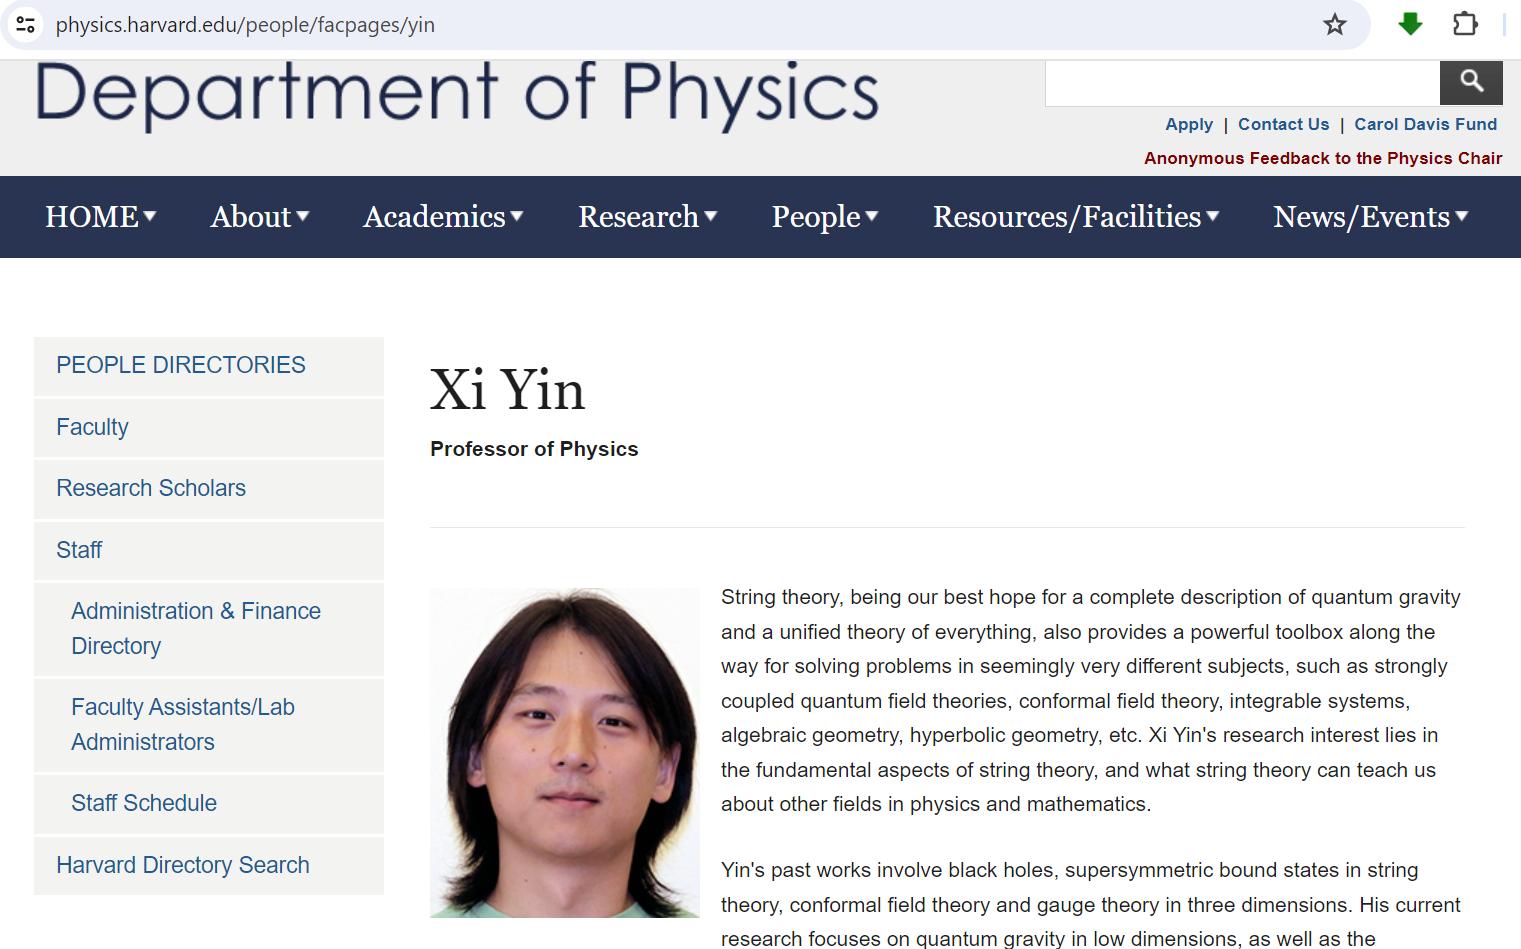Expand the Resources/Facilities menu
1521x949 pixels.
tap(1075, 217)
